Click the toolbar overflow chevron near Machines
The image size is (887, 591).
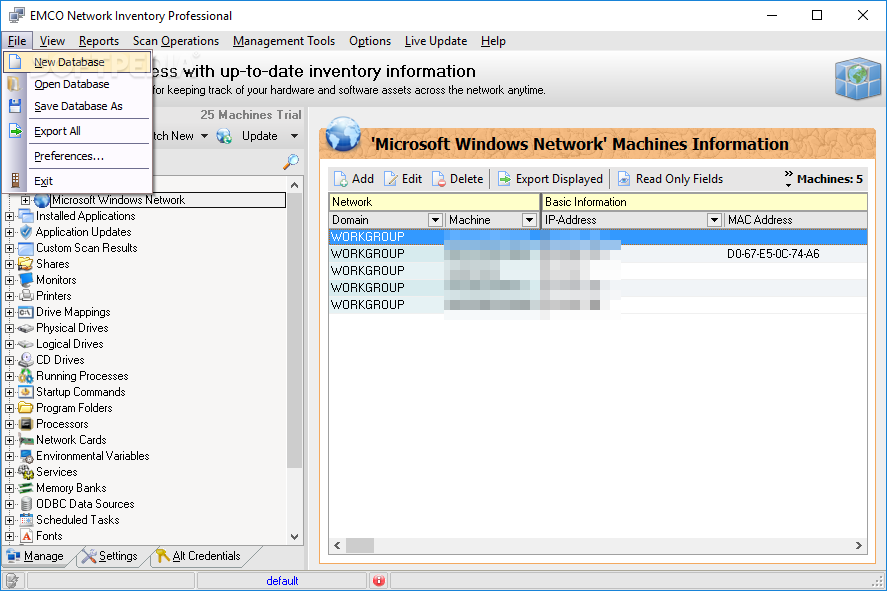(789, 179)
